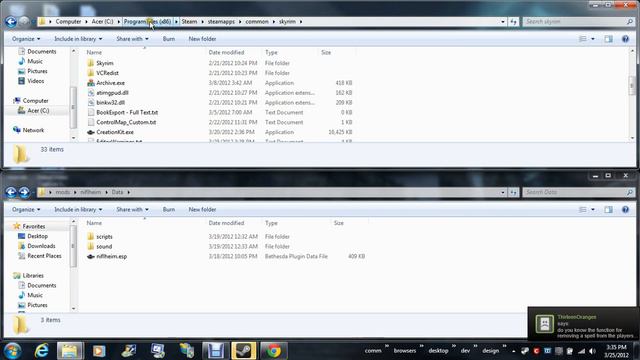Viewport: 640px width, 360px height.
Task: Click Refresh button in skyrim window address bar
Action: (x=513, y=22)
